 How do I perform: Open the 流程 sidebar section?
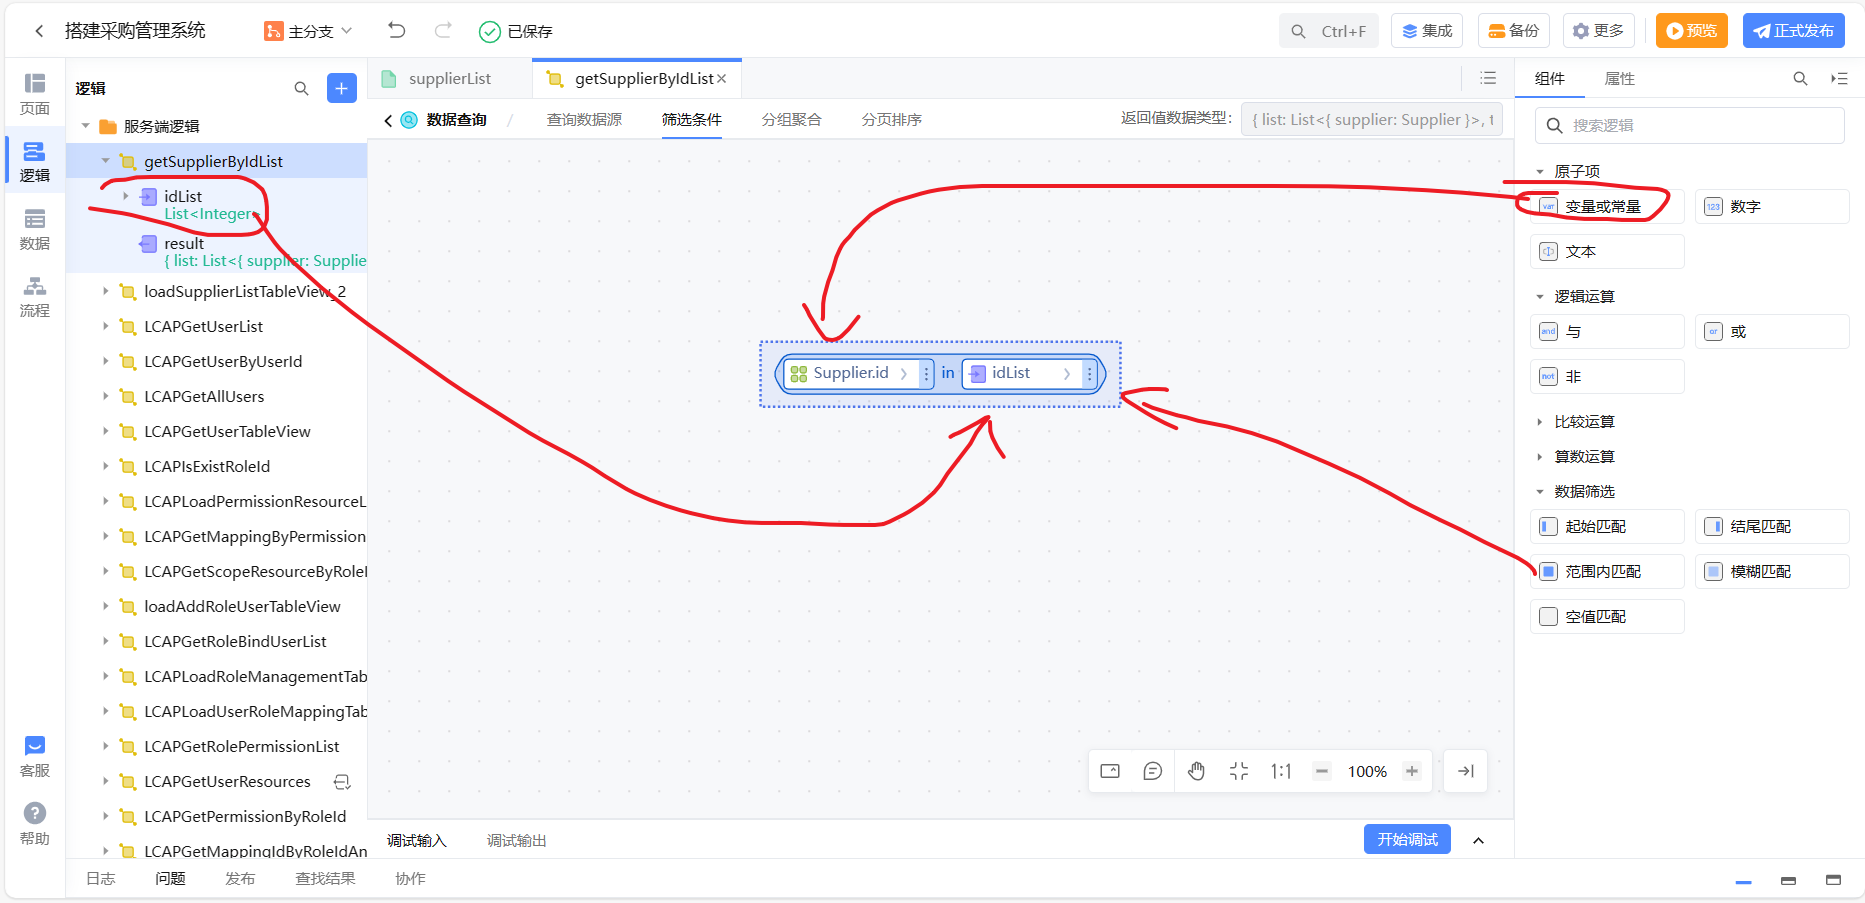coord(35,297)
